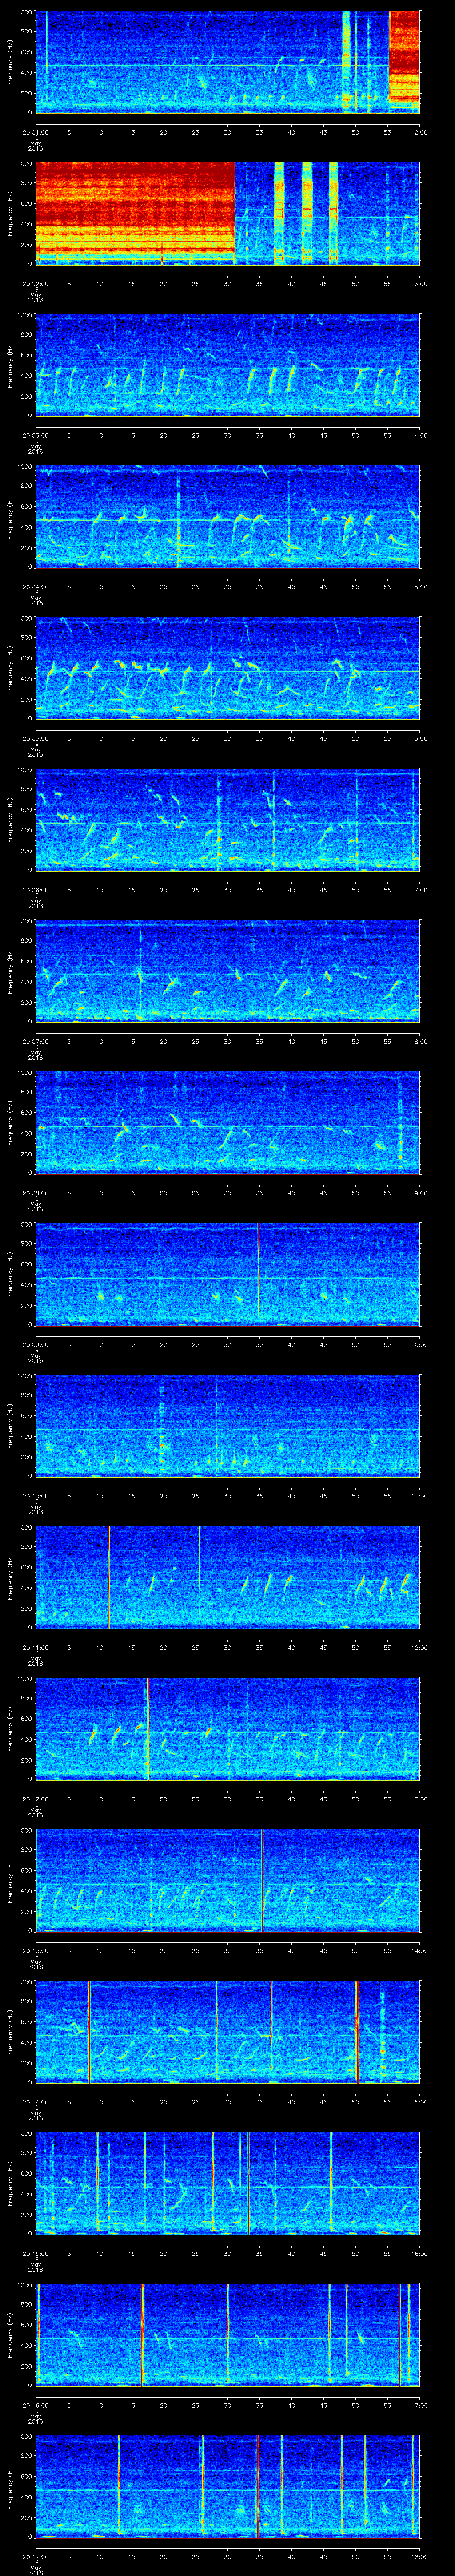The width and height of the screenshot is (455, 2576).
Task: Click the 20:05:00 start time label
Action: (x=35, y=738)
